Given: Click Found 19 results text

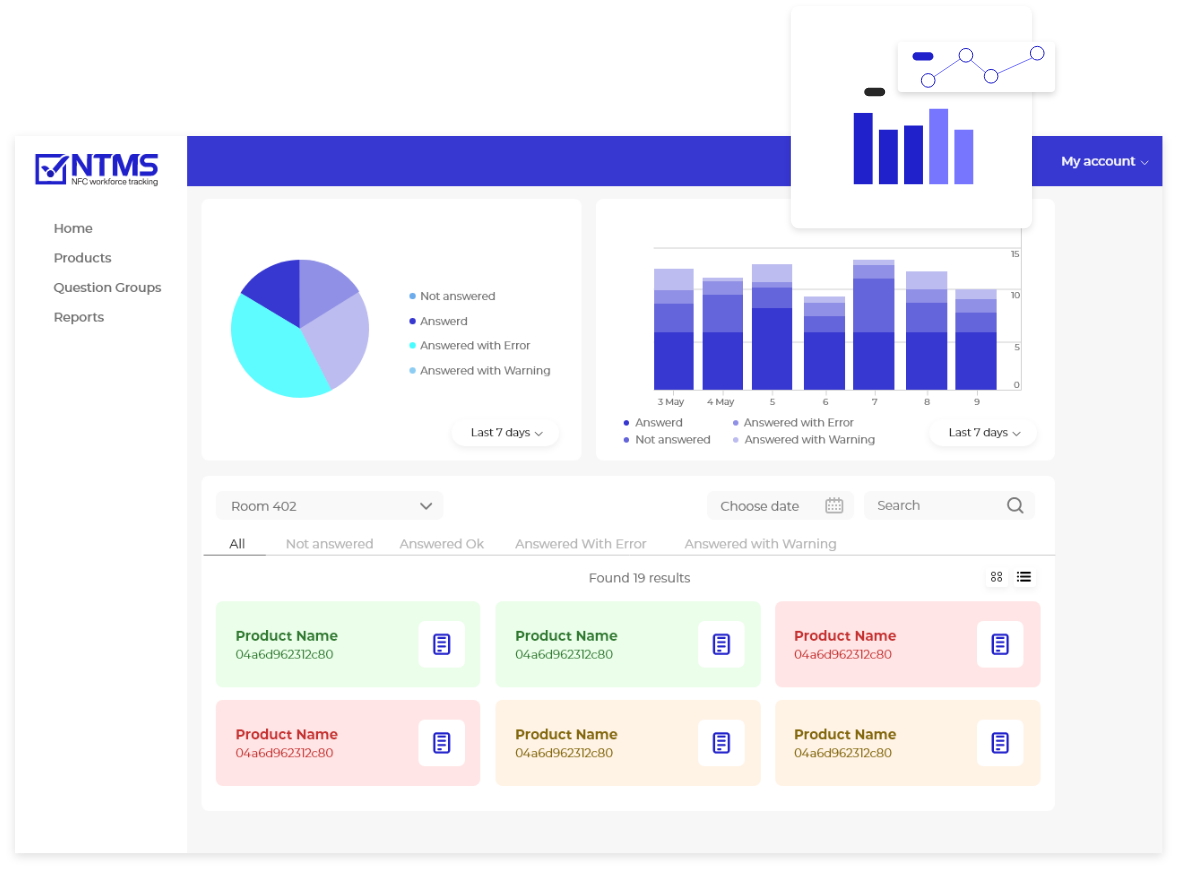Looking at the screenshot, I should tap(639, 578).
